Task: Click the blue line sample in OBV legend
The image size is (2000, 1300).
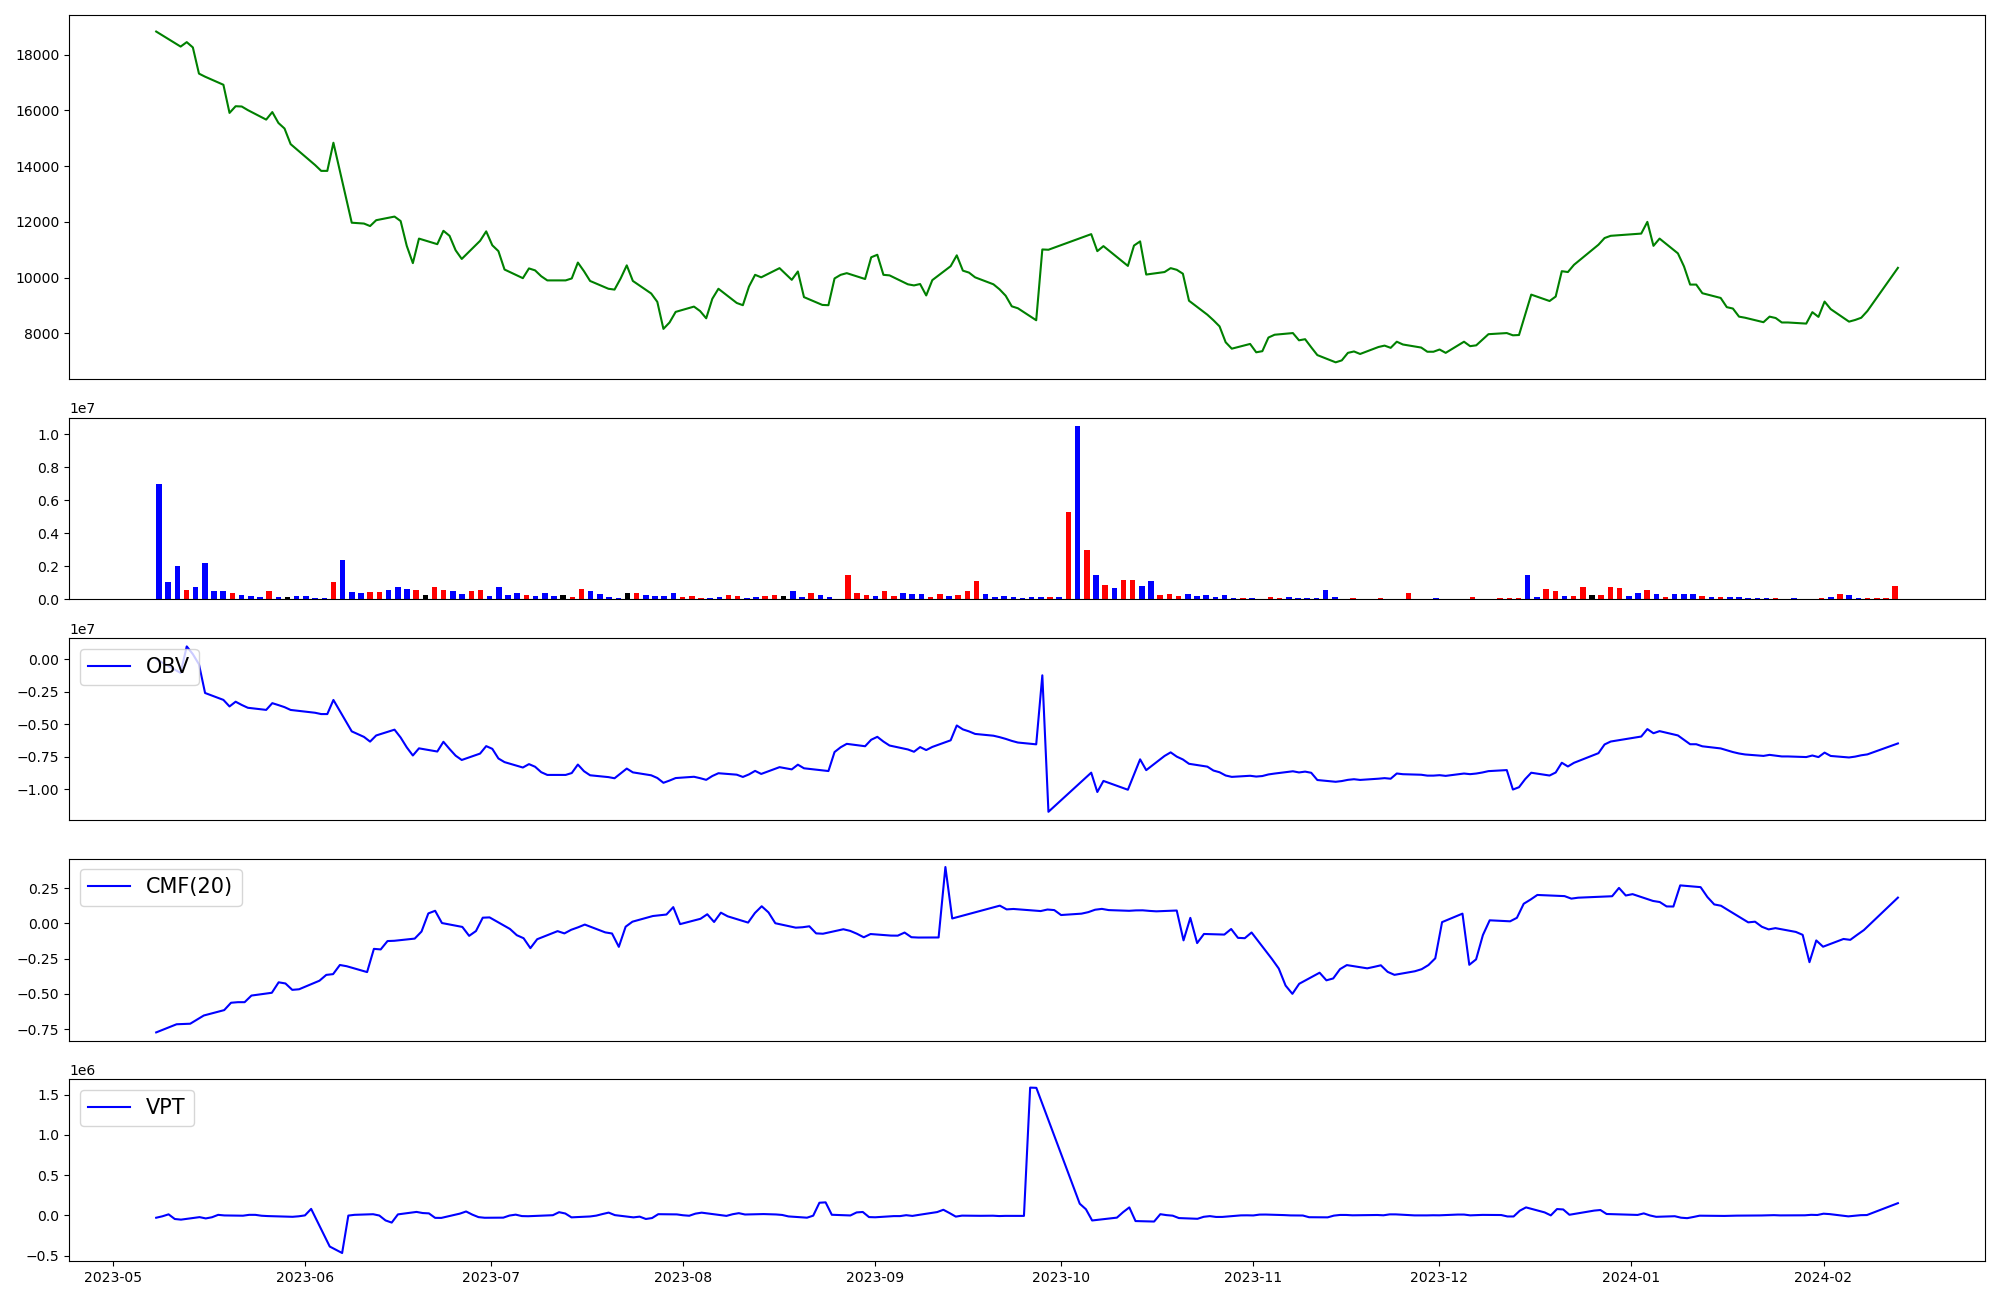Action: [x=110, y=666]
